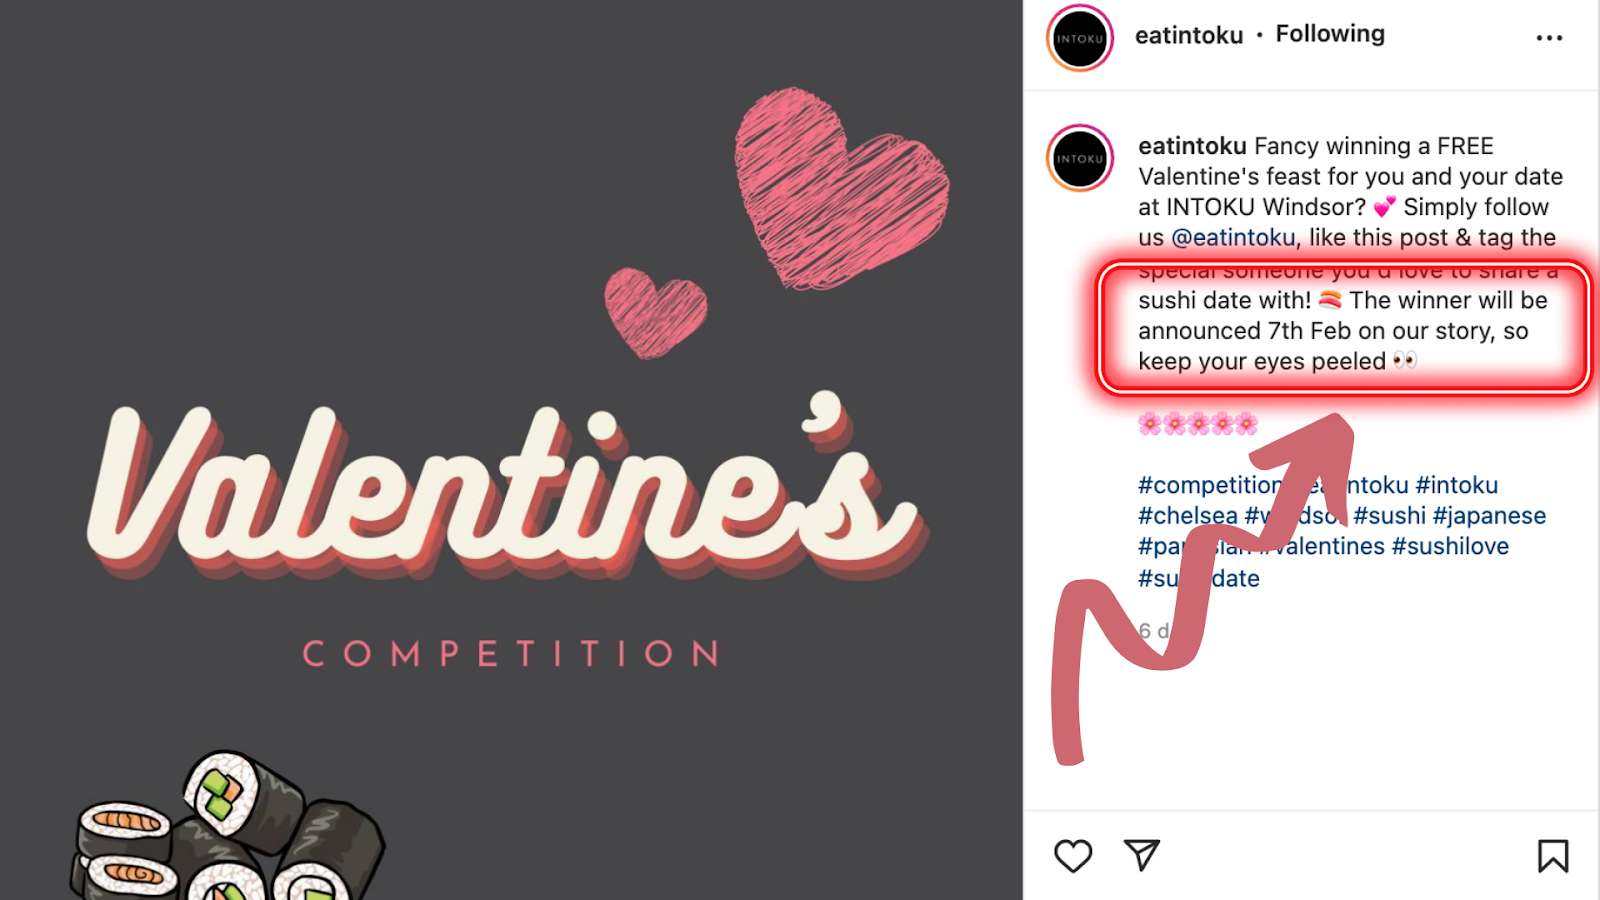Viewport: 1600px width, 900px height.
Task: Open the #chelsea hashtag
Action: [1188, 516]
